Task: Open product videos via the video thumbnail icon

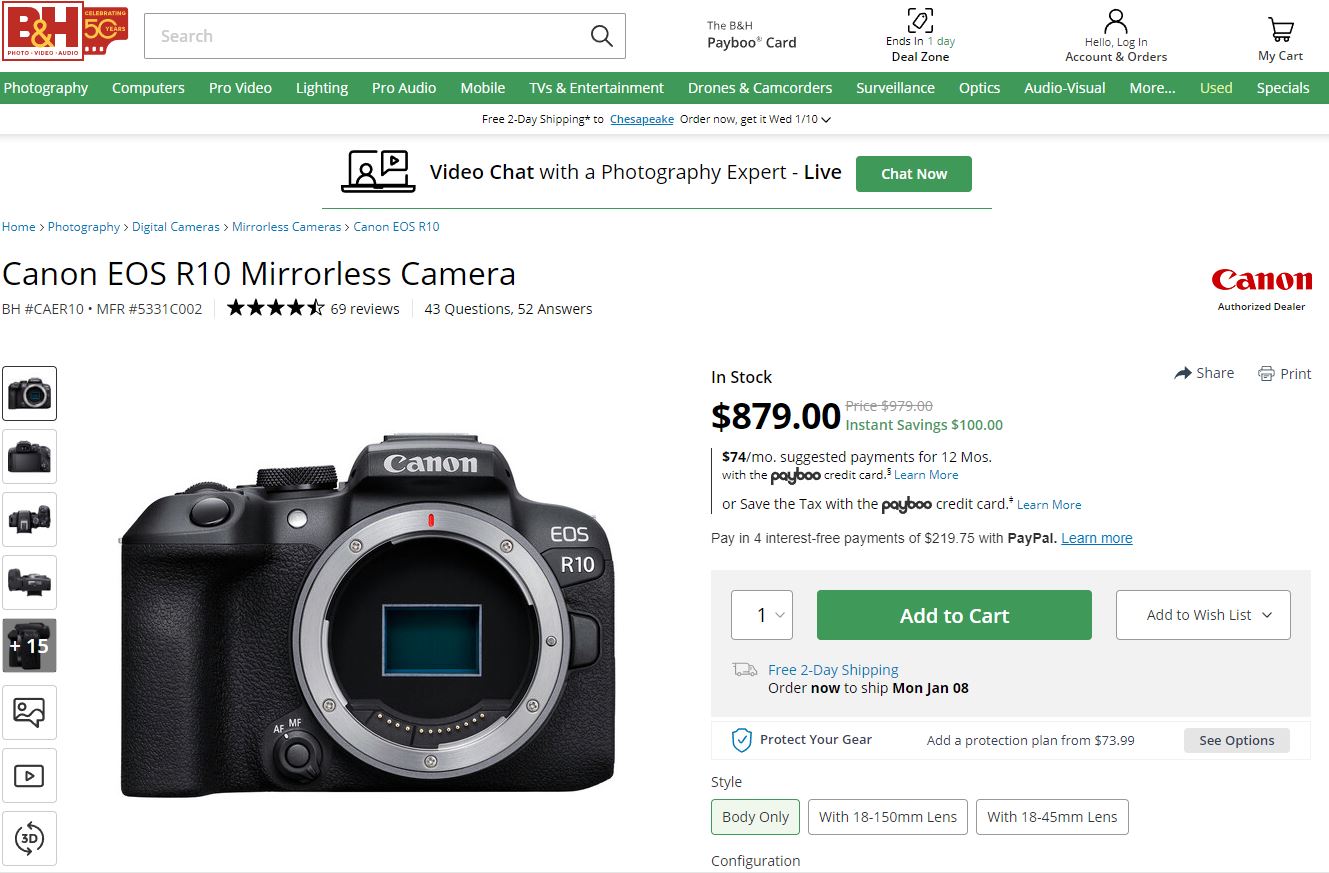Action: point(30,775)
